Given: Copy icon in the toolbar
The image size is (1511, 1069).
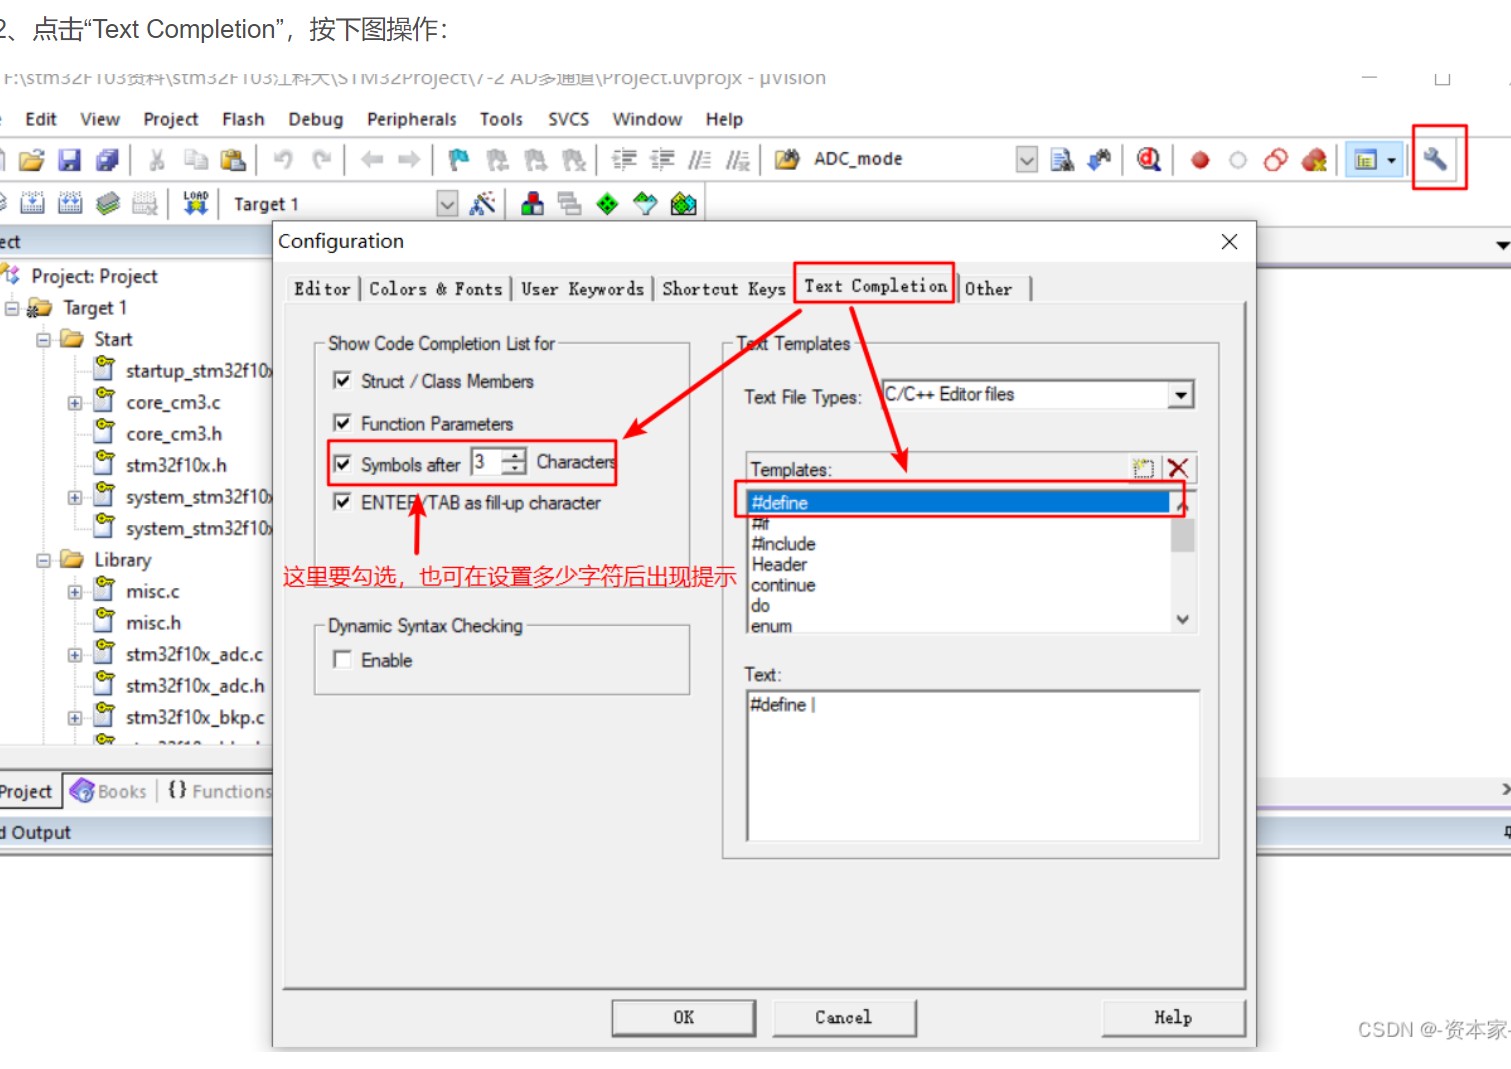Looking at the screenshot, I should [195, 160].
